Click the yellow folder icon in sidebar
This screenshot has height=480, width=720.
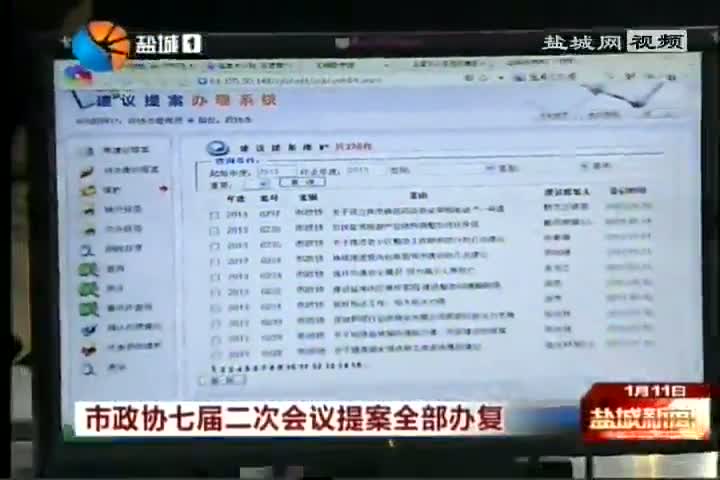coord(88,191)
